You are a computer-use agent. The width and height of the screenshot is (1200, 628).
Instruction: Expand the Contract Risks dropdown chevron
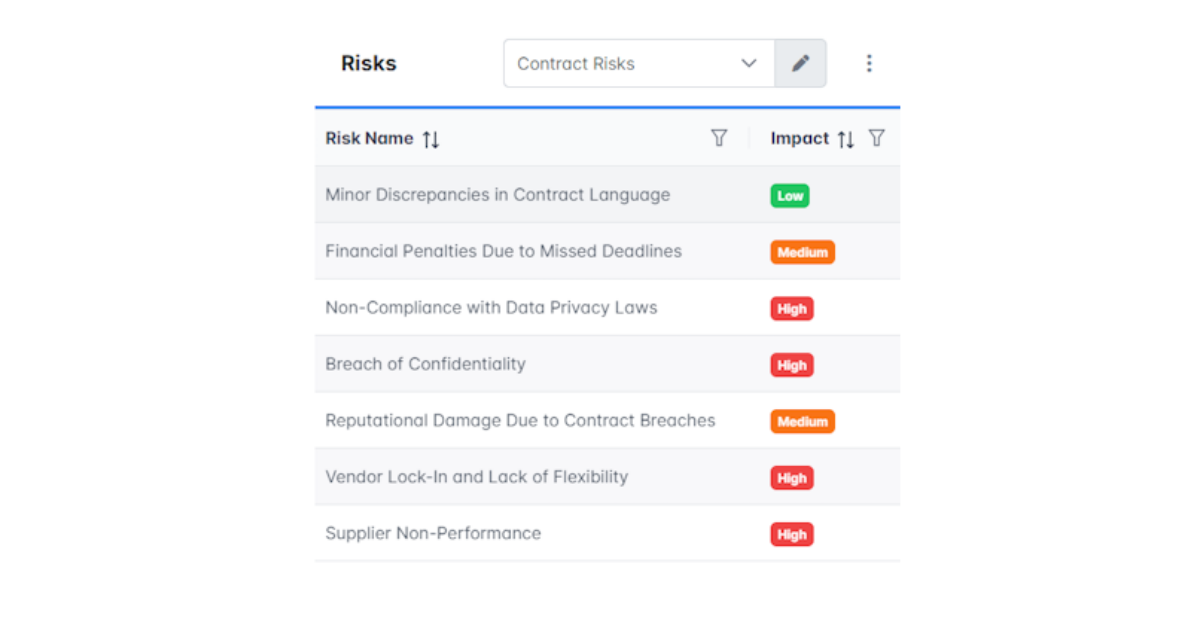749,63
